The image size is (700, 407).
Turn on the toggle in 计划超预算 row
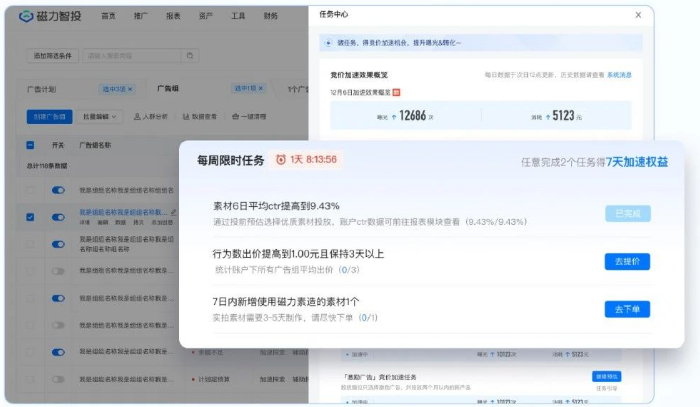(58, 379)
